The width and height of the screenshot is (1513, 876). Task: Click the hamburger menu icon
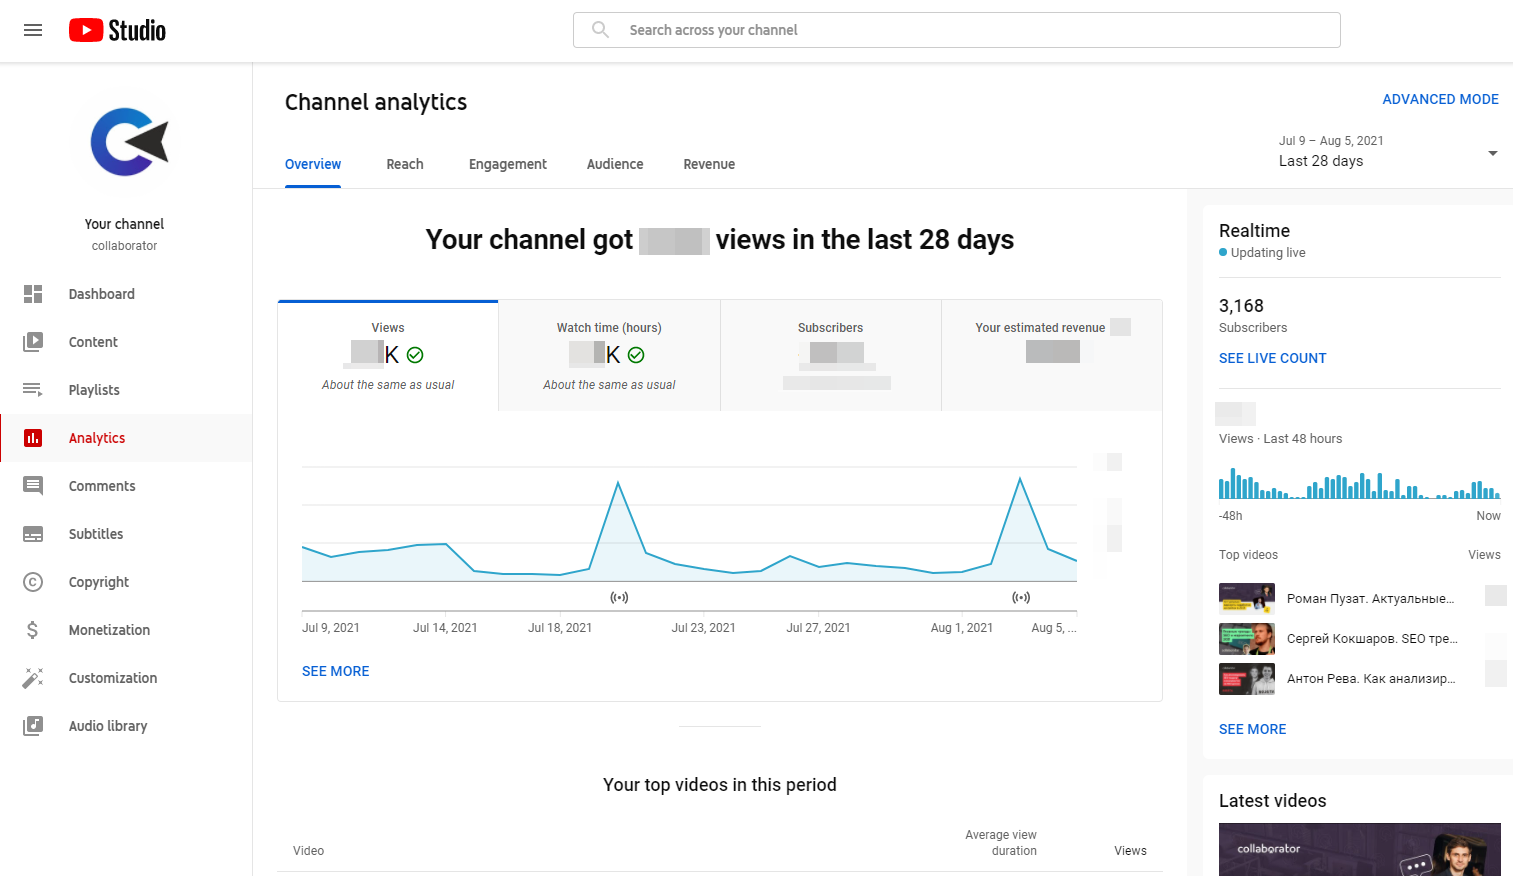[x=33, y=30]
